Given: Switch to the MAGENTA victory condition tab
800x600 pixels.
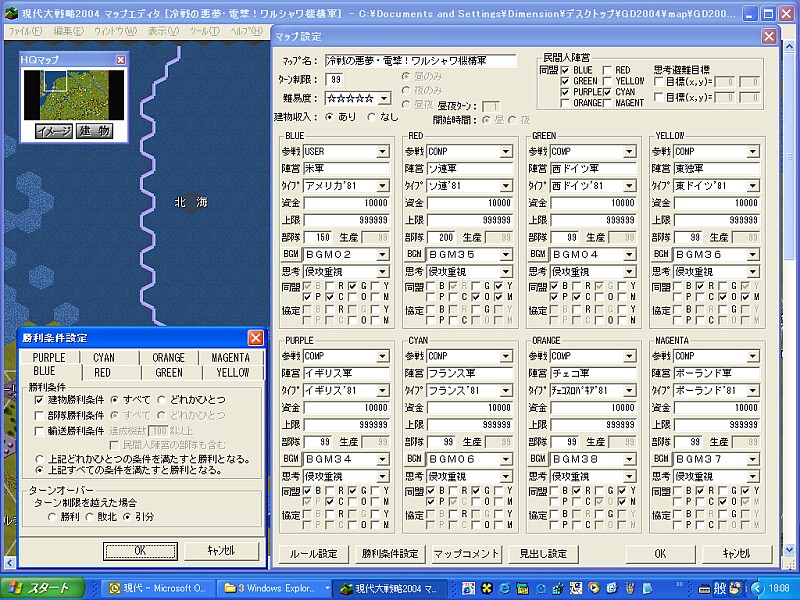Looking at the screenshot, I should (231, 357).
